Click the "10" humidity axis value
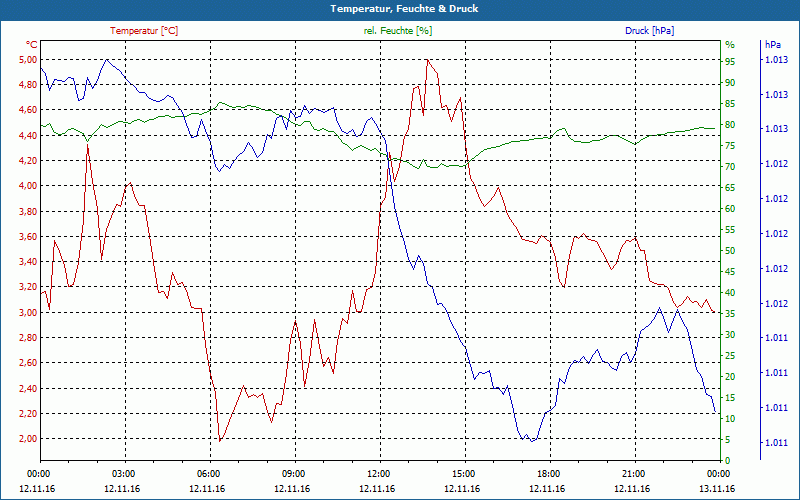Screen dimensions: 800x500 point(730,419)
